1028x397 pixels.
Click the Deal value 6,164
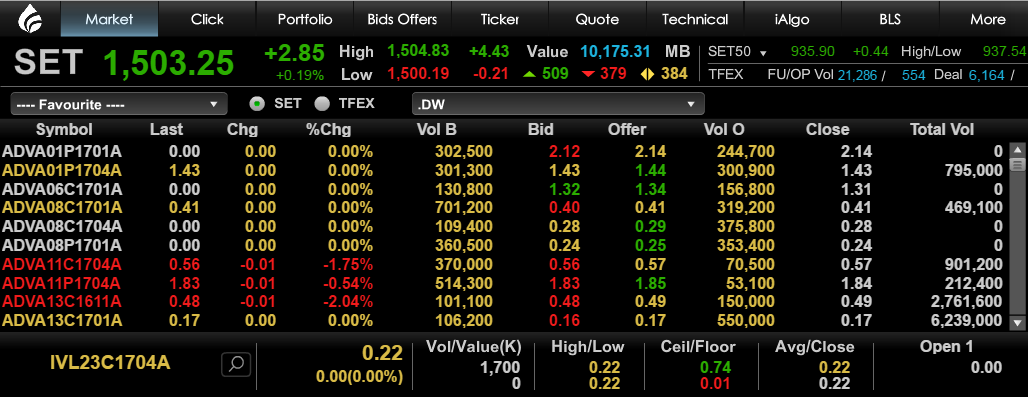point(987,75)
